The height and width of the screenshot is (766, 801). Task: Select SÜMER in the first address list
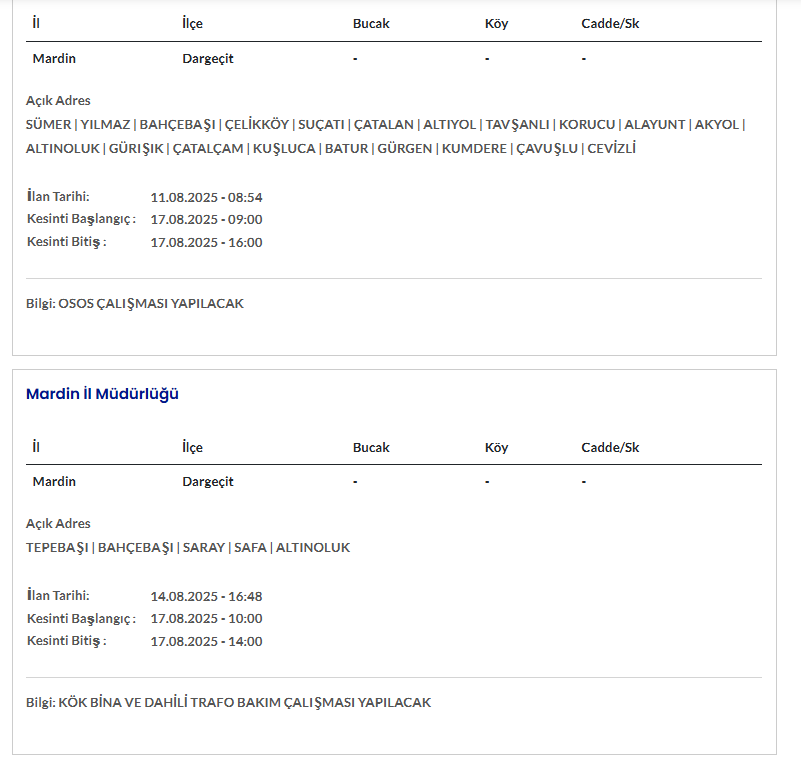(x=48, y=125)
